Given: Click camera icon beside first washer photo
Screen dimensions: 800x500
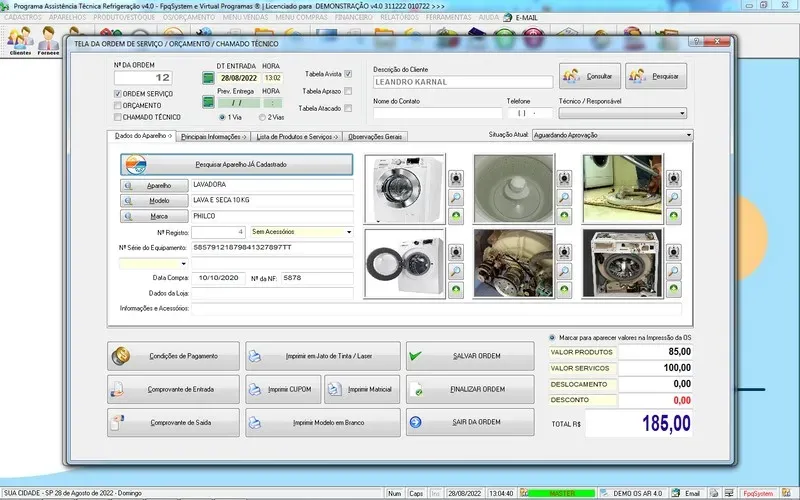Looking at the screenshot, I should click(455, 178).
